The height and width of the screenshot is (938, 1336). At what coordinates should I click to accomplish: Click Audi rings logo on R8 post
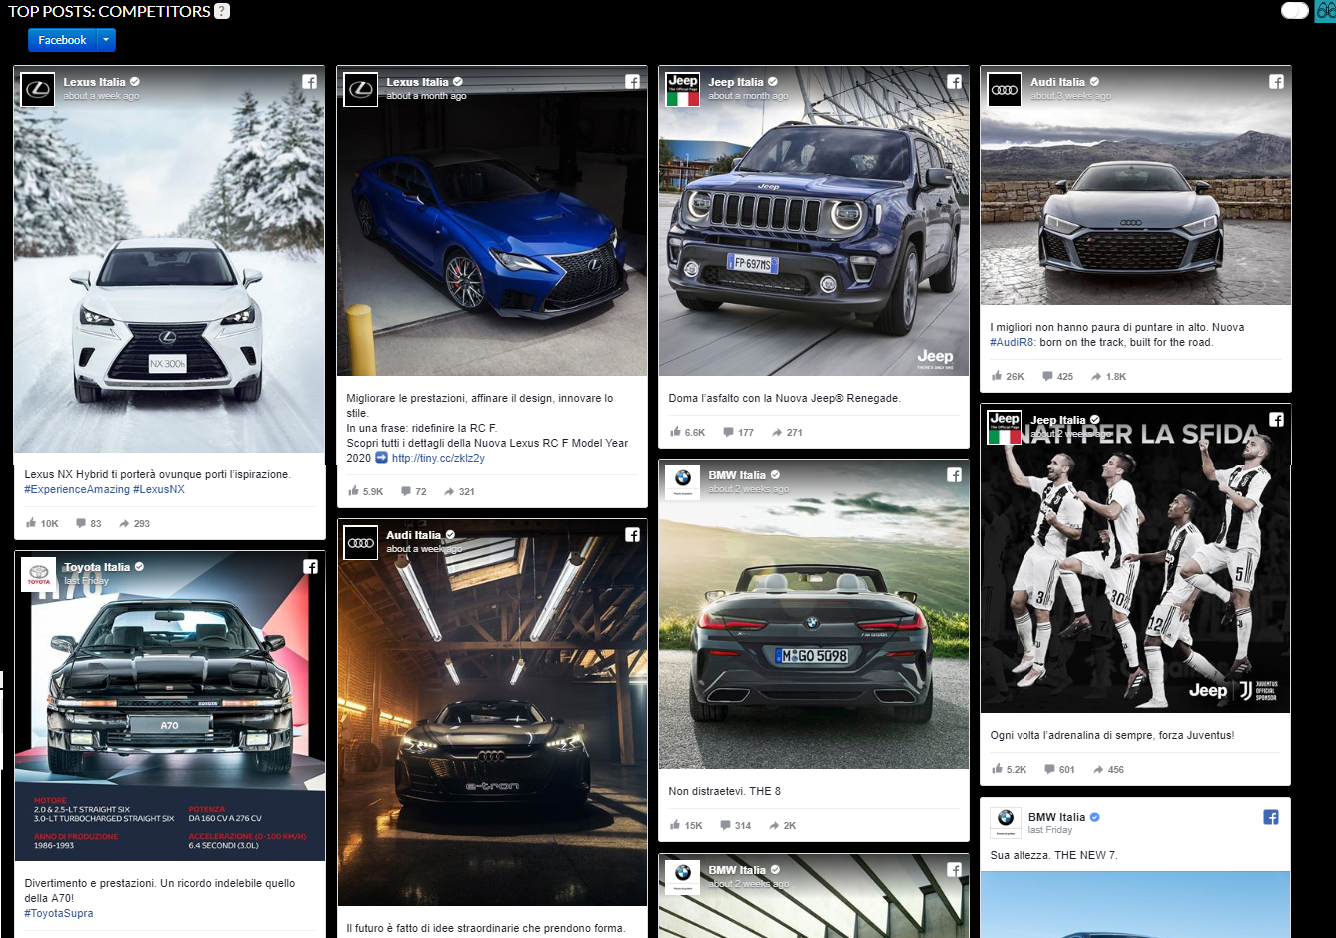tap(1005, 90)
